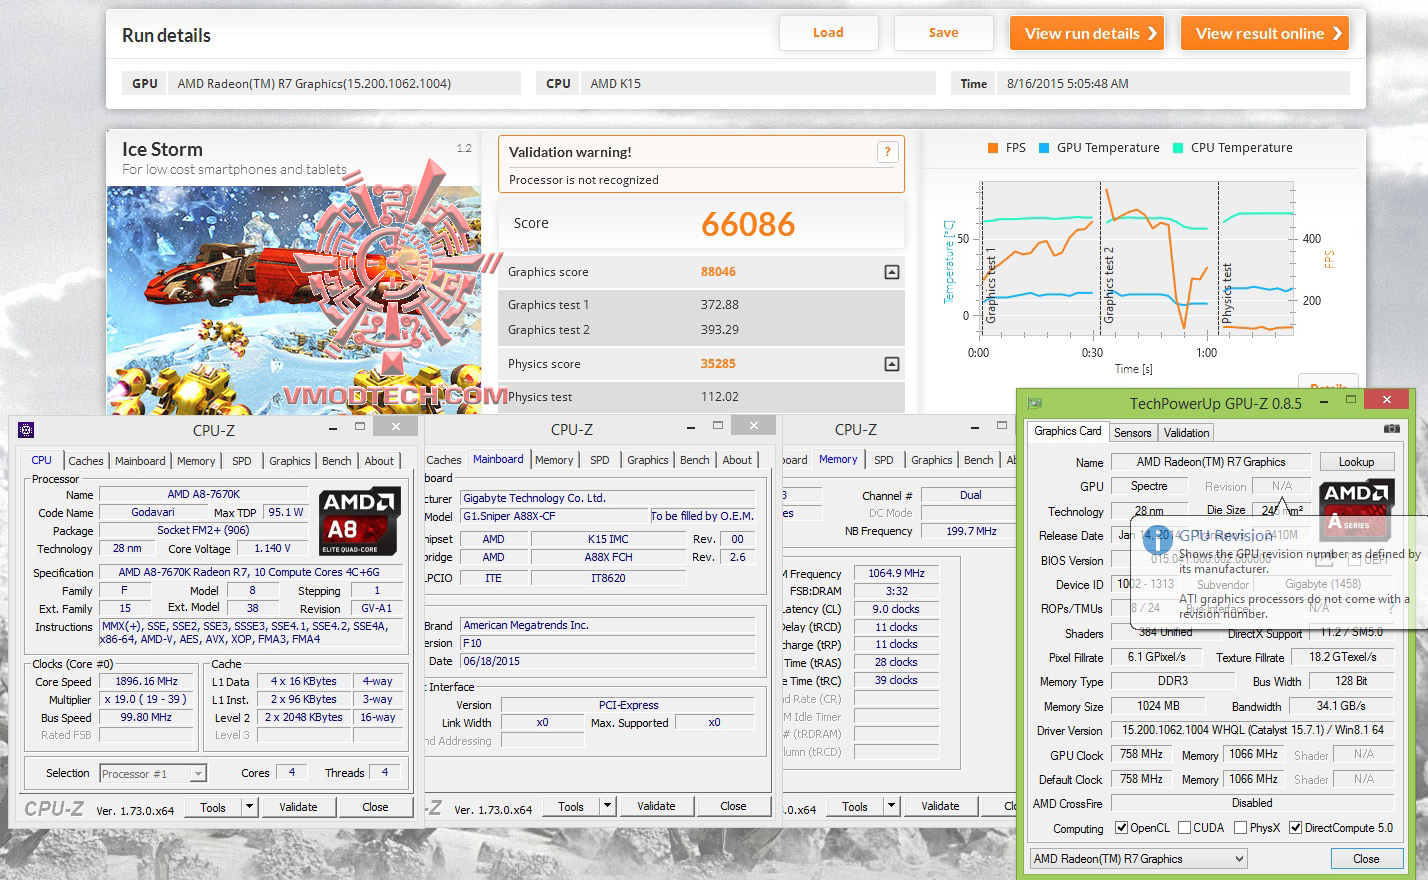Image resolution: width=1428 pixels, height=880 pixels.
Task: Open the Graphics tab in the CPU-Z Mainboard window
Action: [648, 460]
